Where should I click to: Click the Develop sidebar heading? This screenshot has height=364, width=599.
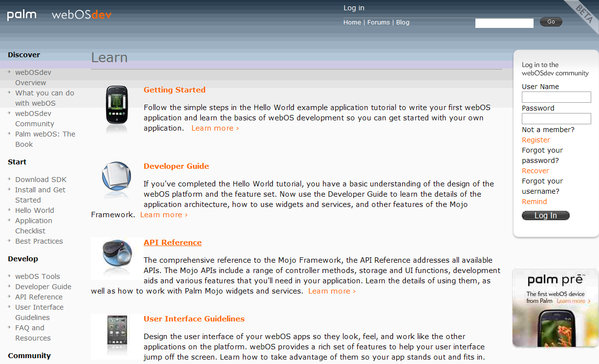pos(23,259)
